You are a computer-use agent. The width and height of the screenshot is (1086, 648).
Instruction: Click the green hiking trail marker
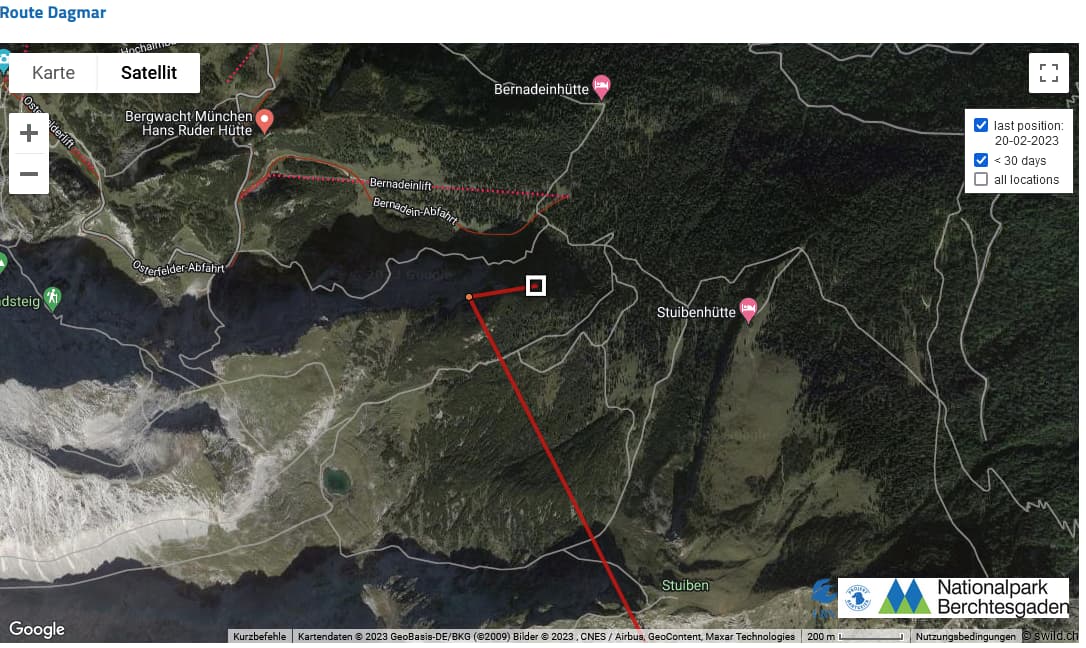52,298
